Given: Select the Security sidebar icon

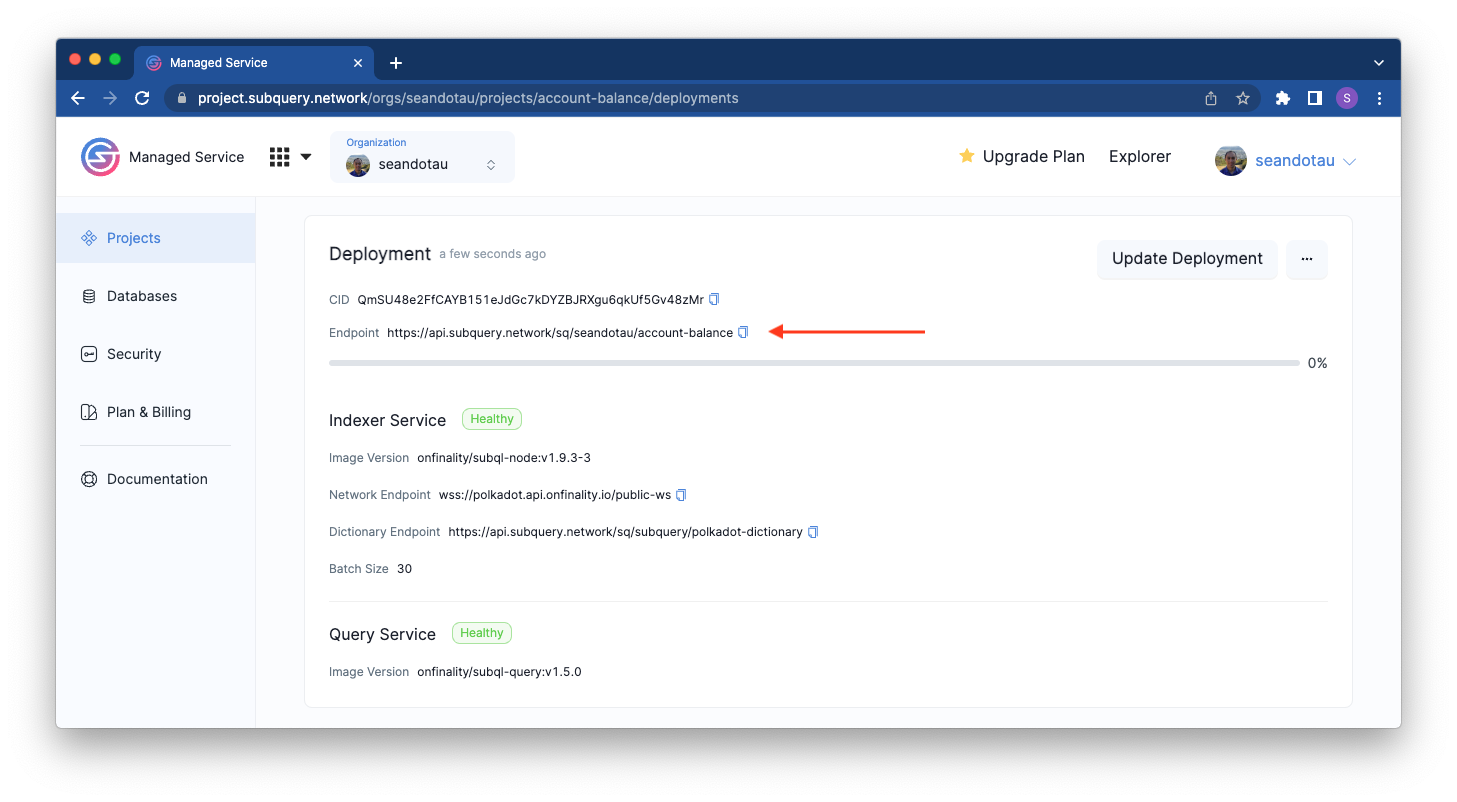Looking at the screenshot, I should [88, 353].
